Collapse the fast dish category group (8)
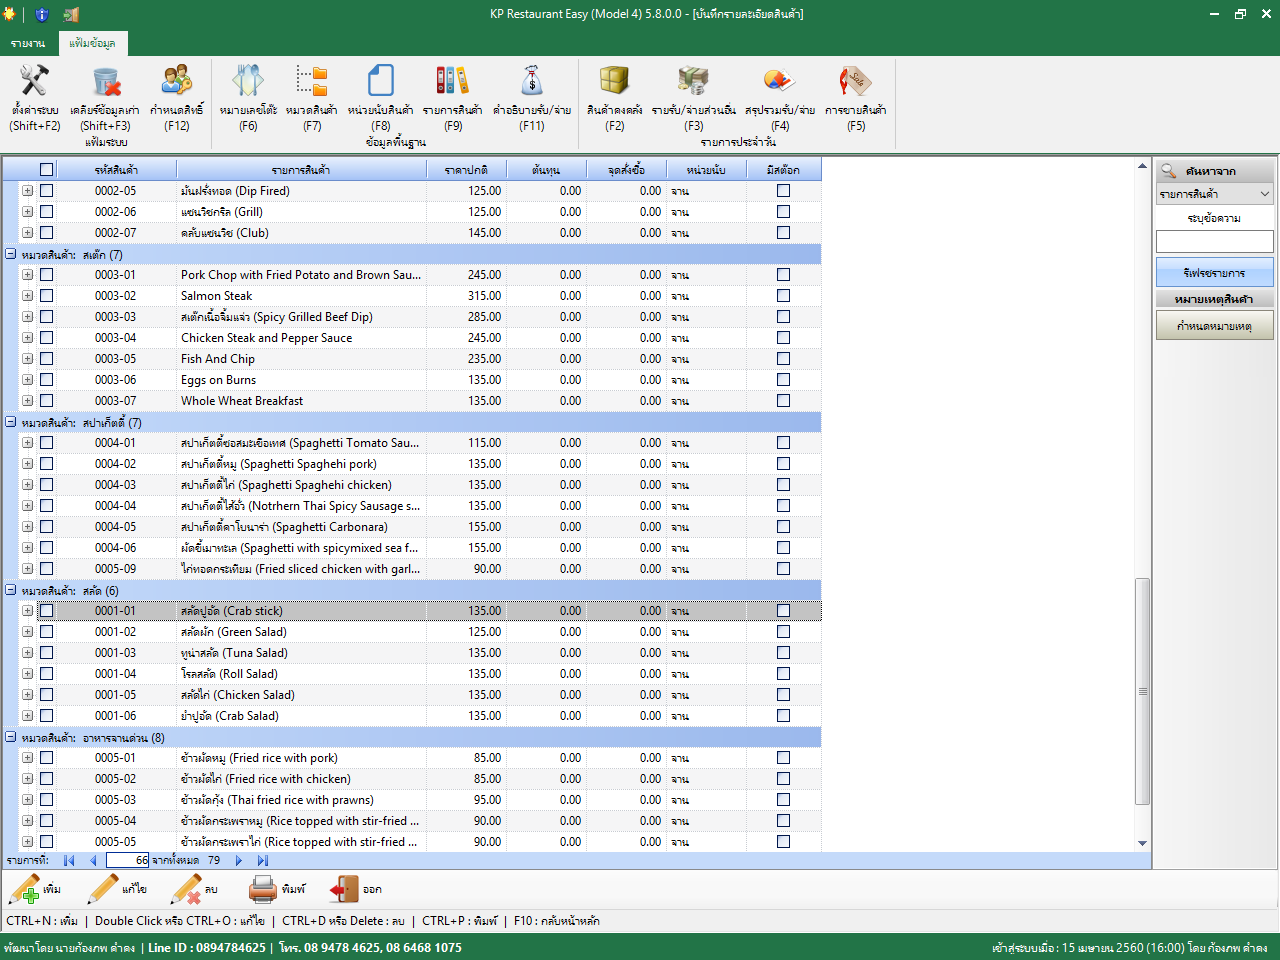1280x960 pixels. click(10, 737)
